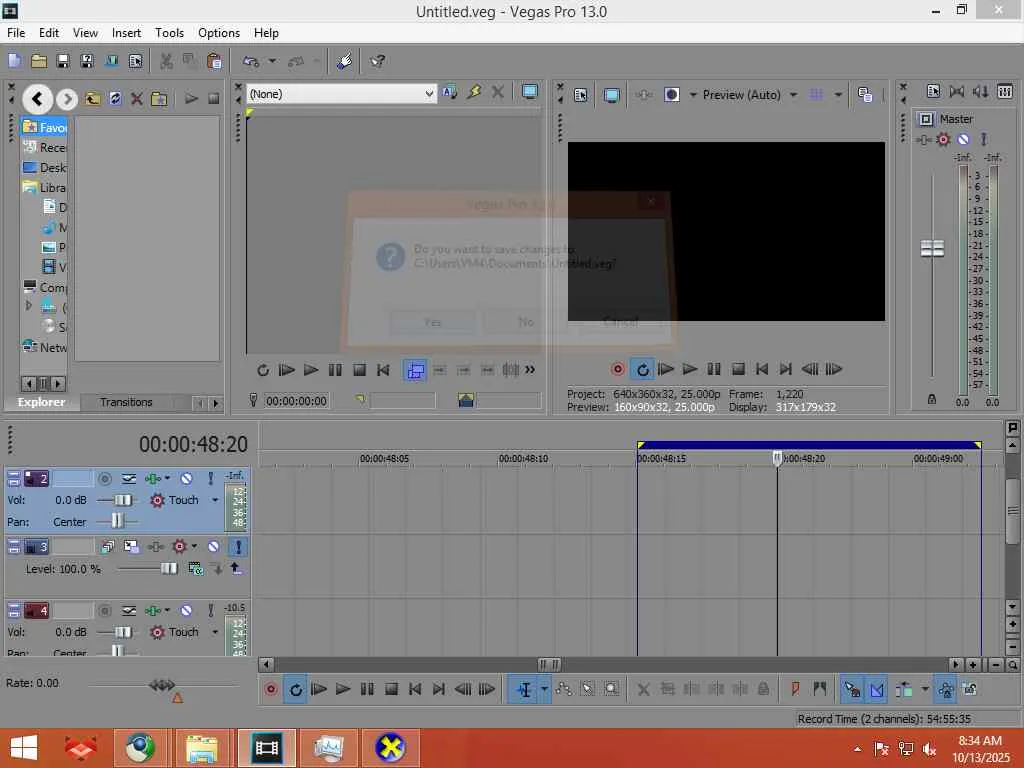
Task: Click Stop button in video preview transport
Action: pyautogui.click(x=738, y=369)
